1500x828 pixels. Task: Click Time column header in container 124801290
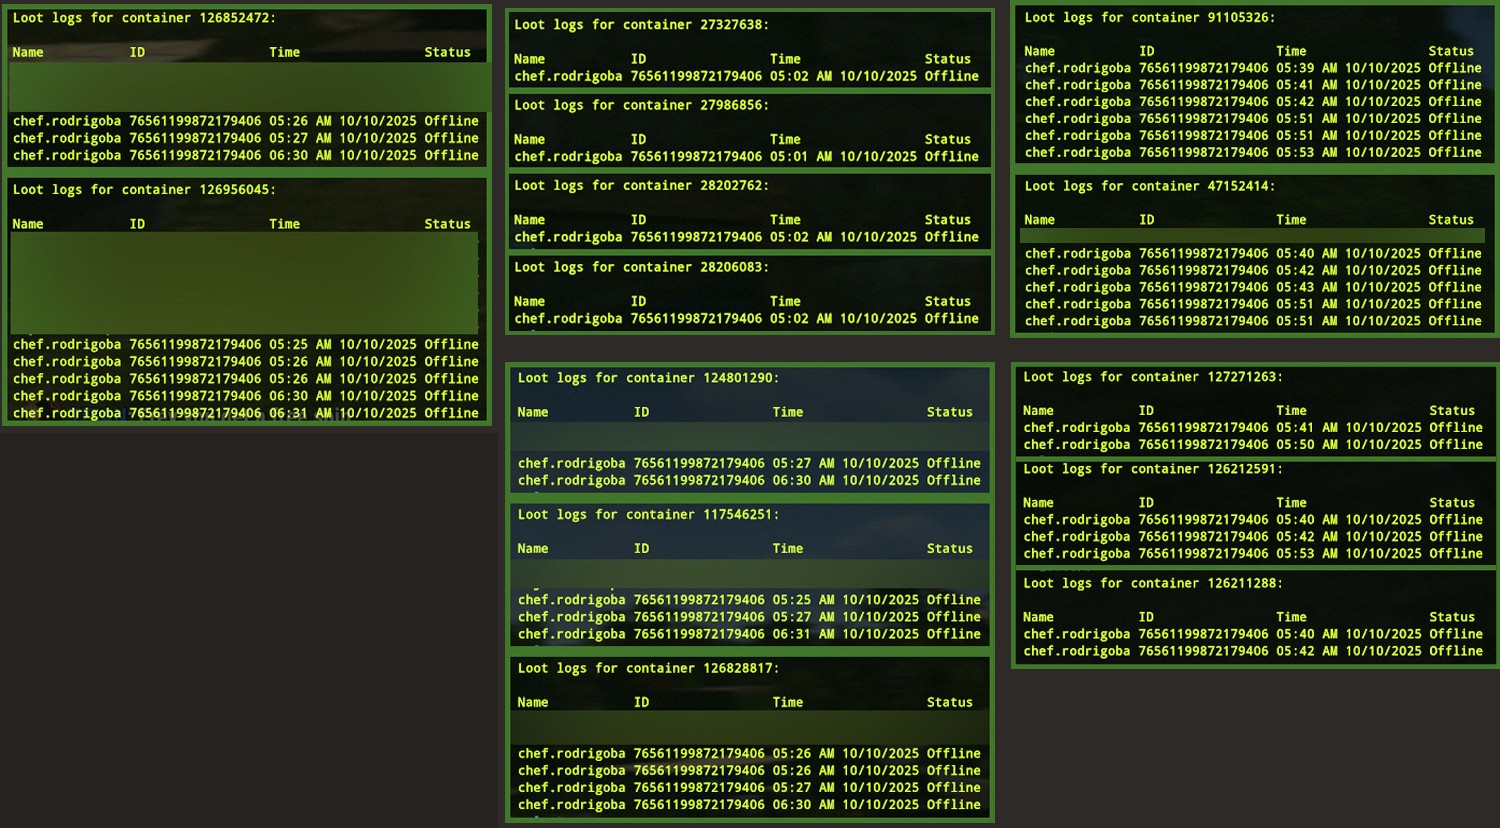point(787,412)
